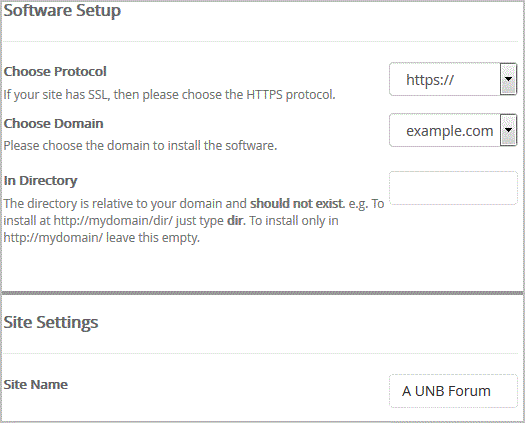This screenshot has width=525, height=423.
Task: Click the Choose Domain label
Action: coord(53,123)
